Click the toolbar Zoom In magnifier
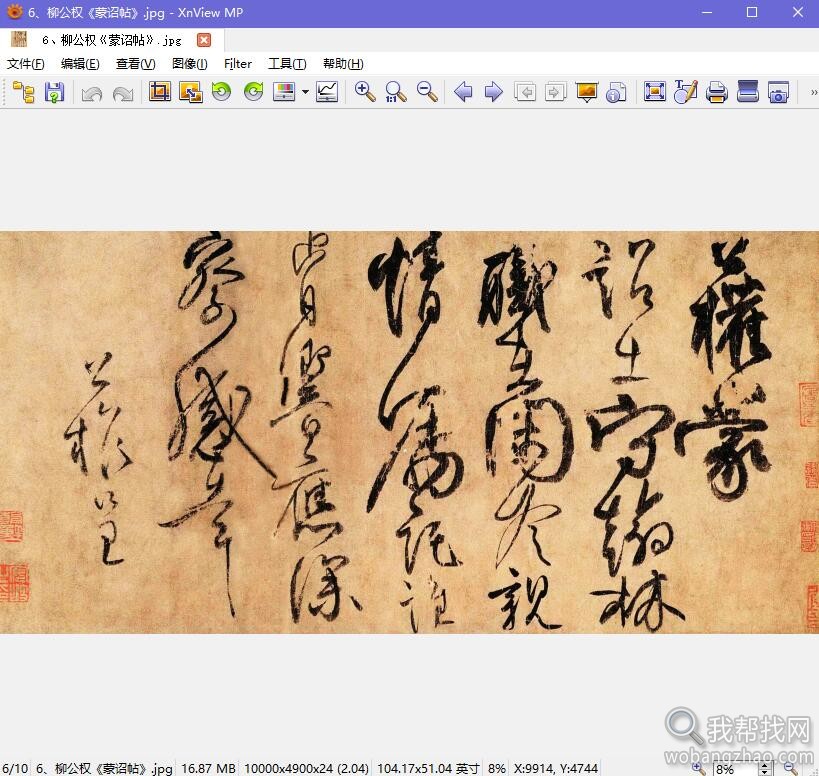Viewport: 819px width, 776px height. (x=365, y=92)
